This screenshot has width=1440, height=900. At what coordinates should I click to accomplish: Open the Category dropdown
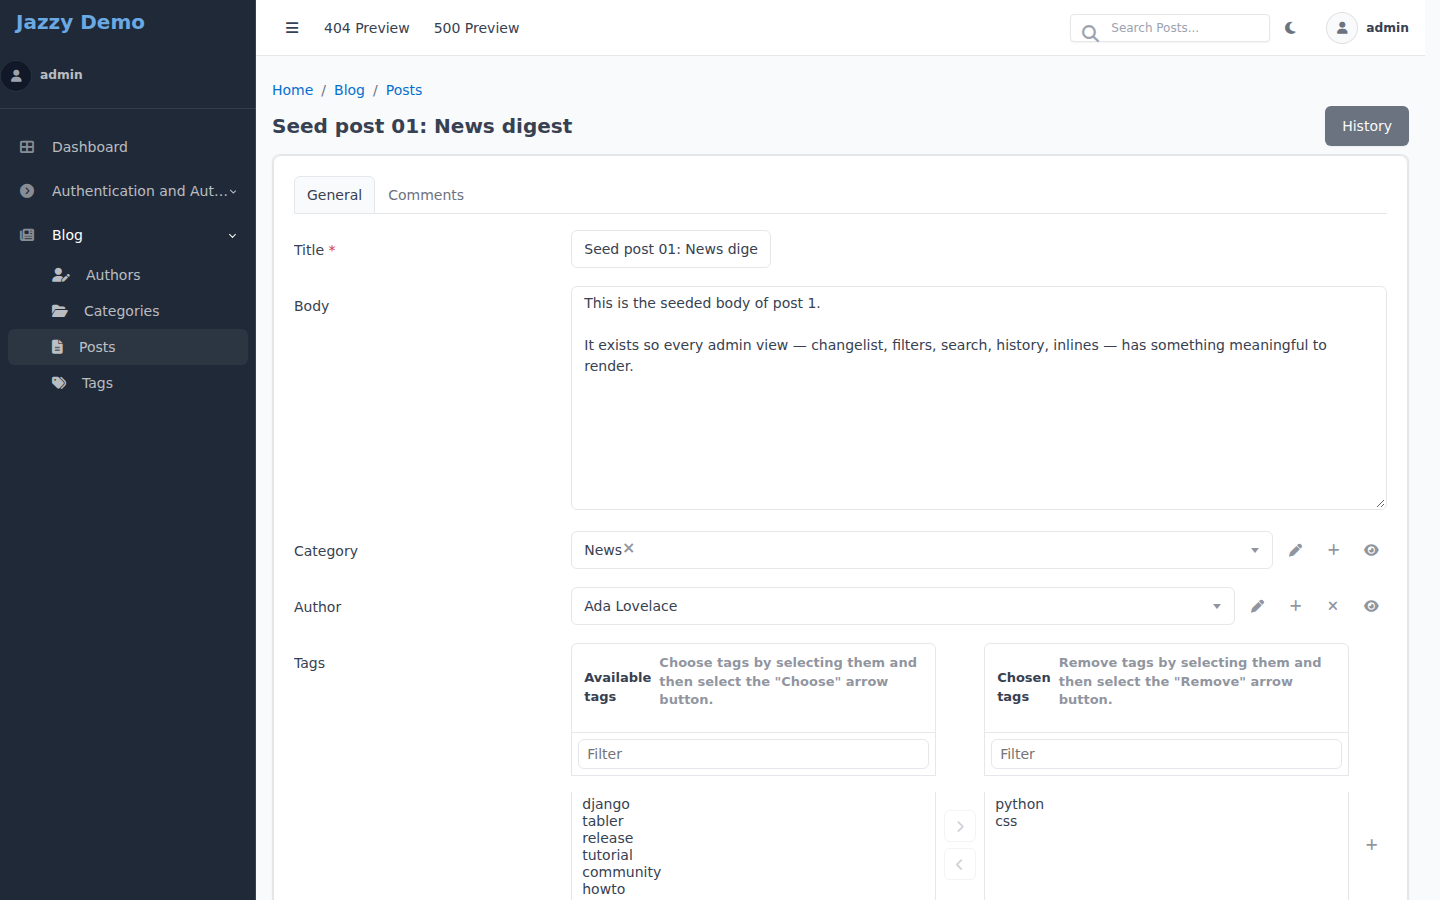click(x=921, y=550)
